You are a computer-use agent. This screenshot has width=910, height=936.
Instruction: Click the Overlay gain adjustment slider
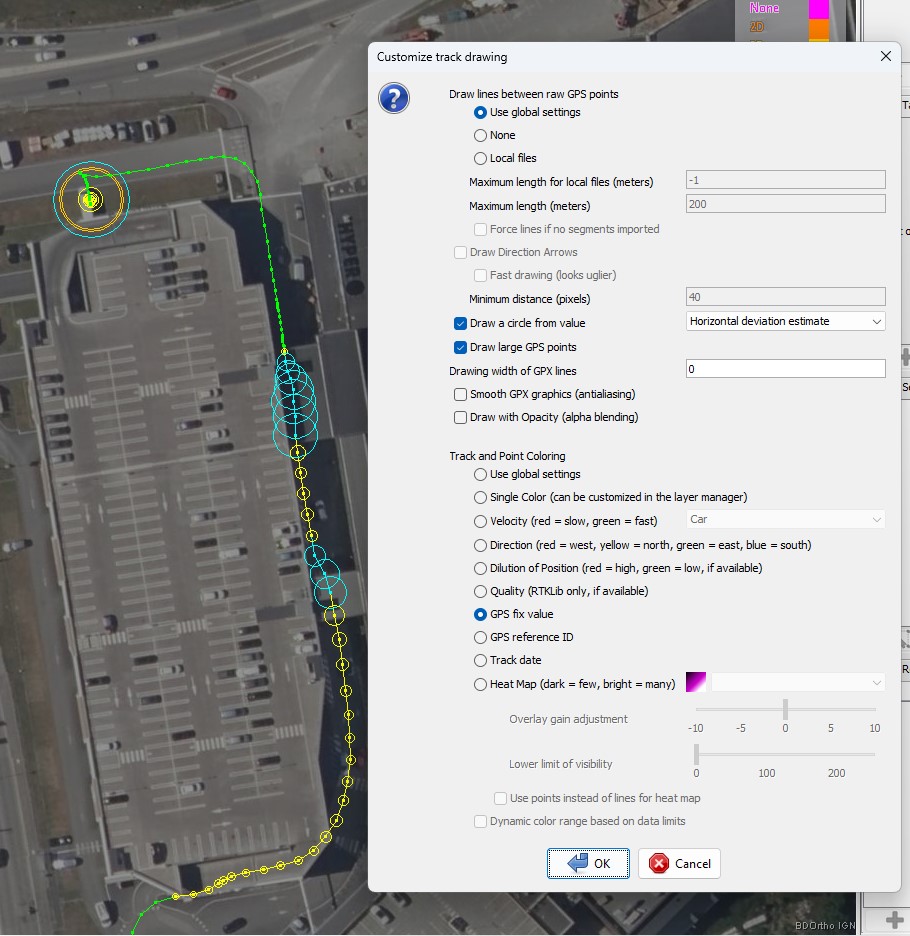click(x=785, y=709)
